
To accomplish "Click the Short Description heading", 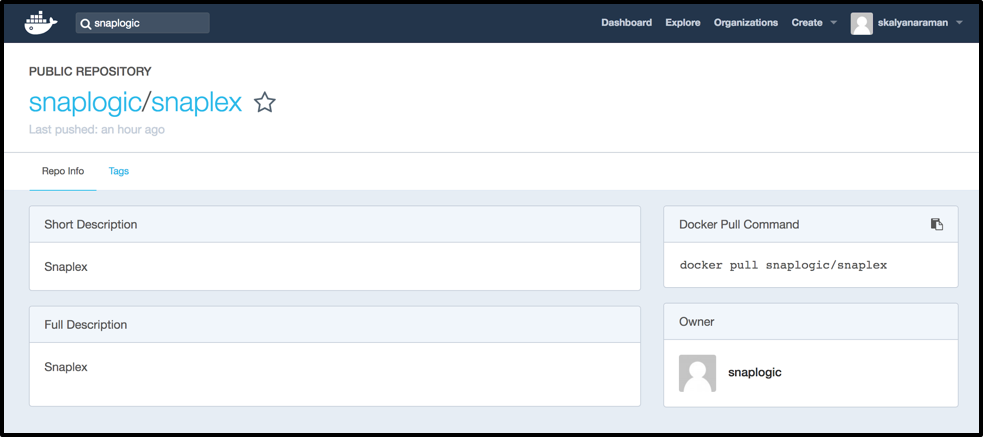I will pyautogui.click(x=90, y=224).
